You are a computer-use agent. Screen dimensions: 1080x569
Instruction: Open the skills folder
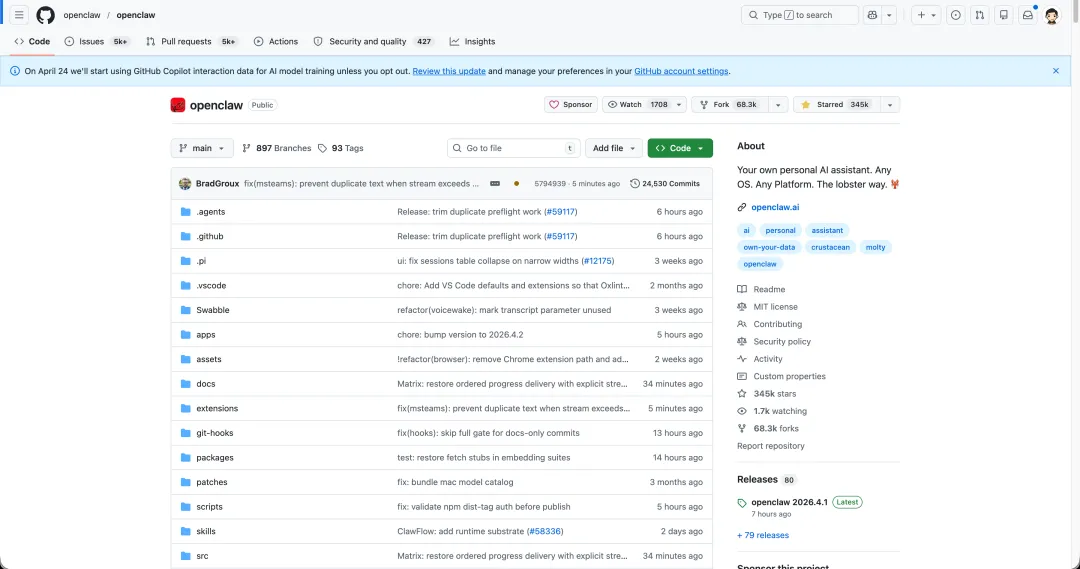206,531
